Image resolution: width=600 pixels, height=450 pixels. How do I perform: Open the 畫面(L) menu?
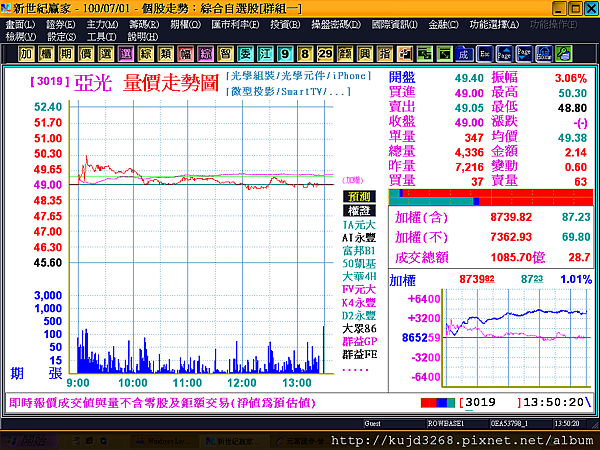tap(20, 24)
